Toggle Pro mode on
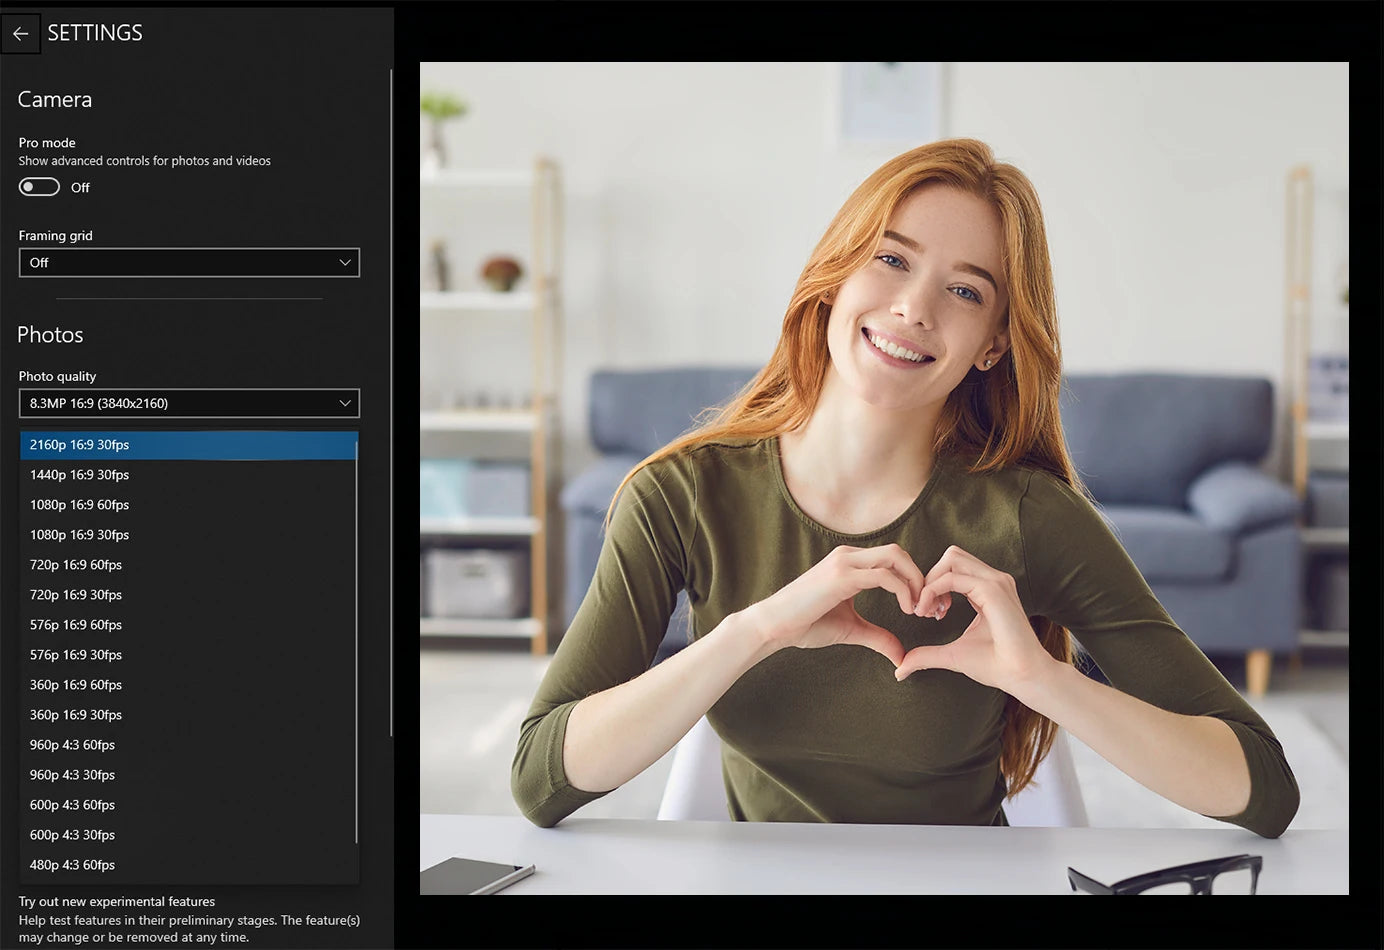 coord(38,186)
